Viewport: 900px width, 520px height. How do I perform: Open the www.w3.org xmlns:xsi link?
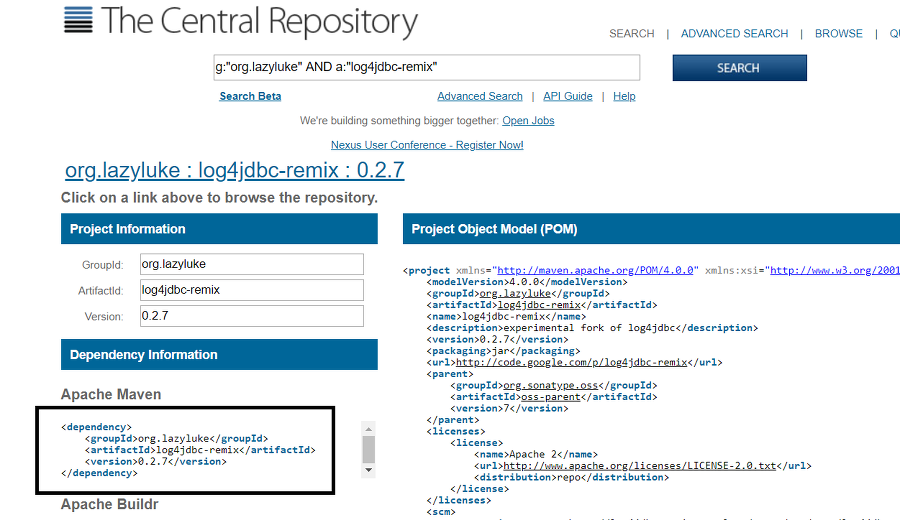[835, 270]
